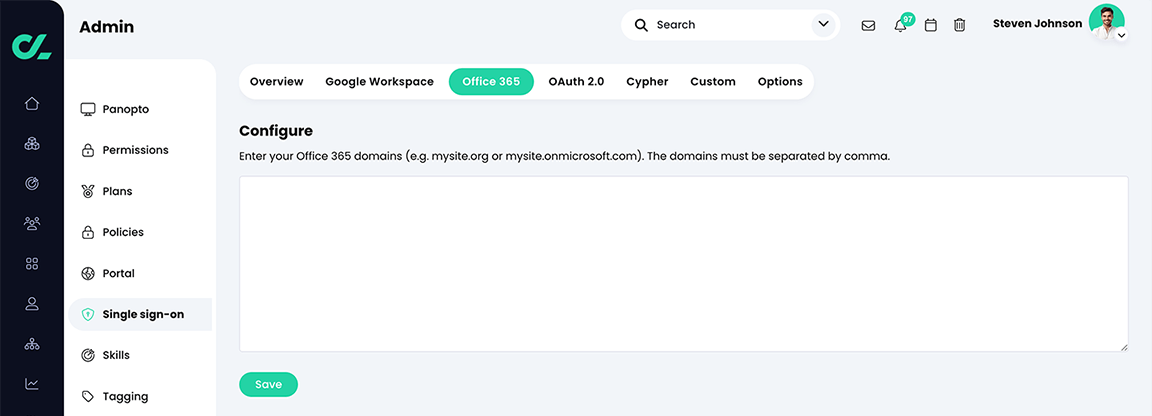Image resolution: width=1152 pixels, height=416 pixels.
Task: Open the four-squares apps icon in the left rail
Action: click(x=32, y=263)
